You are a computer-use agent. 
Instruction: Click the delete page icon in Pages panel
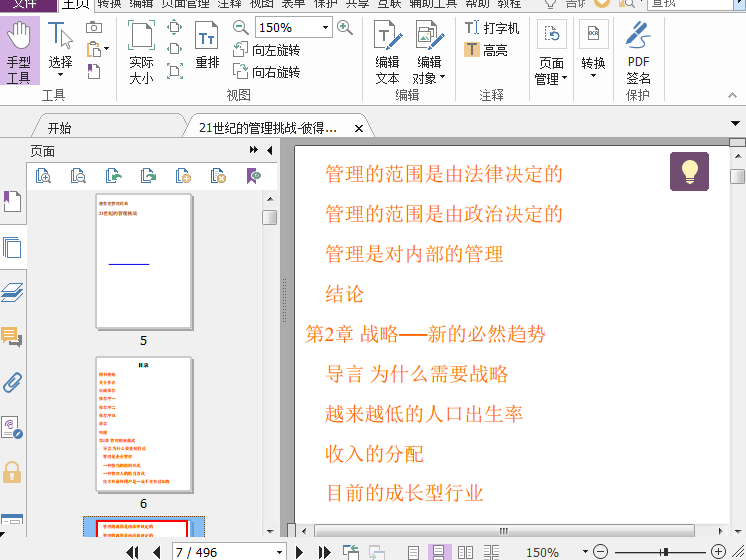218,176
